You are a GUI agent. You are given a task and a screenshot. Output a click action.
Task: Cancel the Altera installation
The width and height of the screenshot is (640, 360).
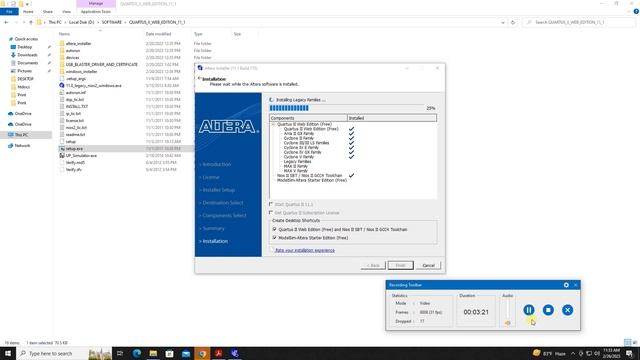(x=428, y=265)
